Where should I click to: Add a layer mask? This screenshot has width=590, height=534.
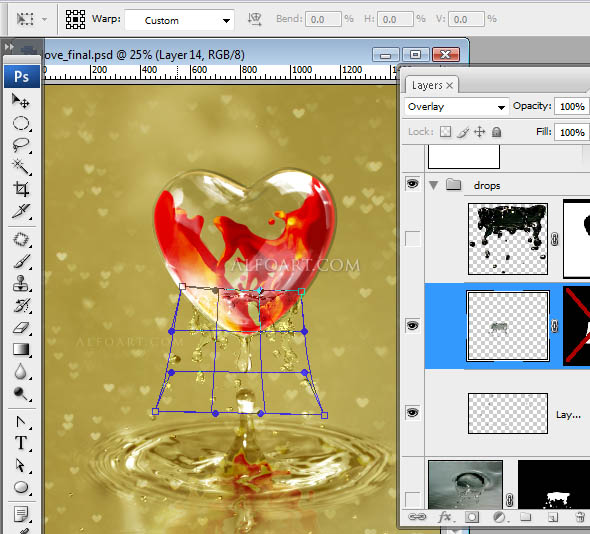[x=471, y=517]
